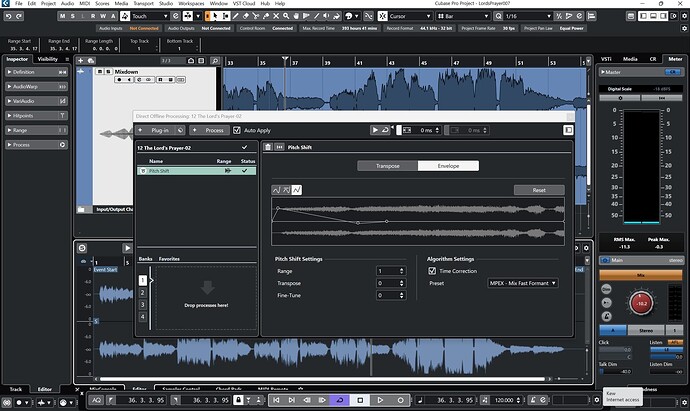
Task: Go to left locator position button
Action: [x=276, y=400]
